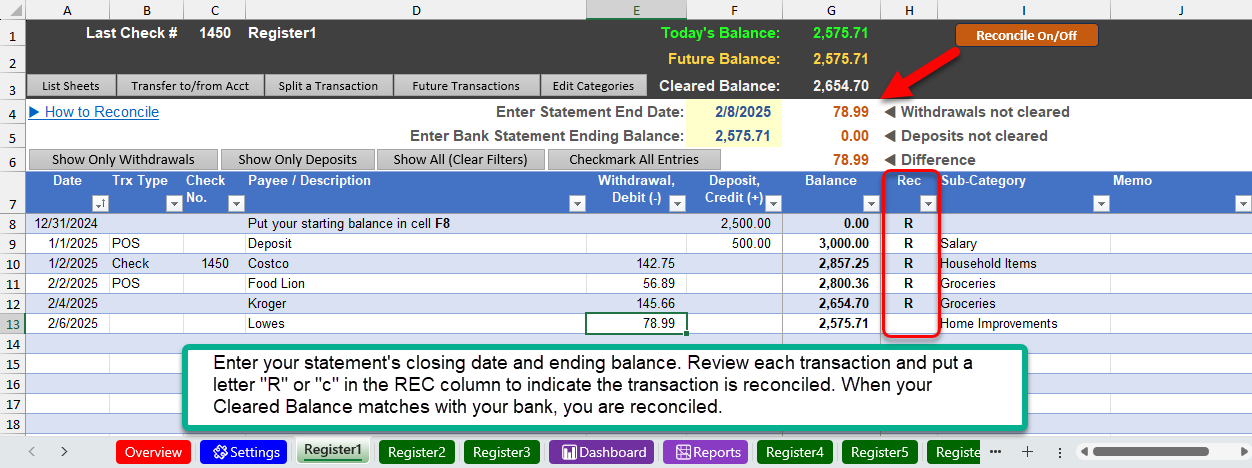Click Edit Categories button
Screen dimensions: 1252x468
(x=594, y=86)
